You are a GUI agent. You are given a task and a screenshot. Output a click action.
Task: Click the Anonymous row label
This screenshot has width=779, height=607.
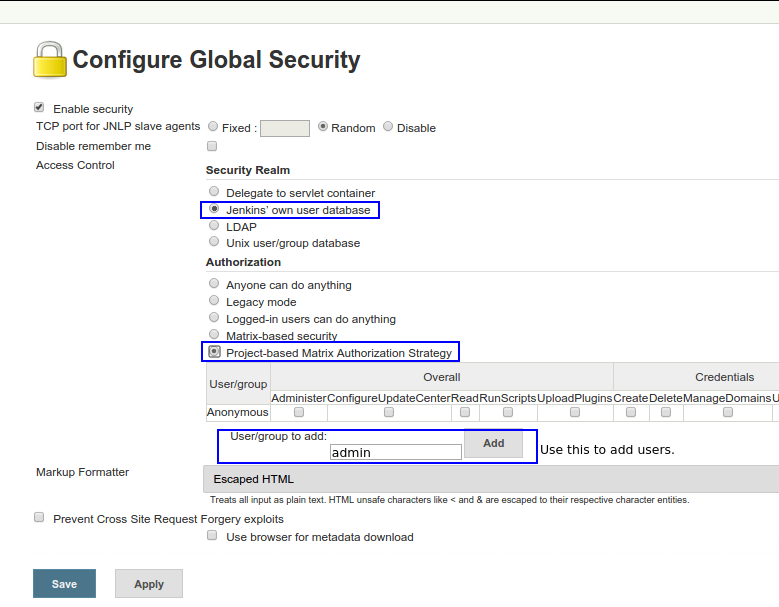pyautogui.click(x=237, y=412)
